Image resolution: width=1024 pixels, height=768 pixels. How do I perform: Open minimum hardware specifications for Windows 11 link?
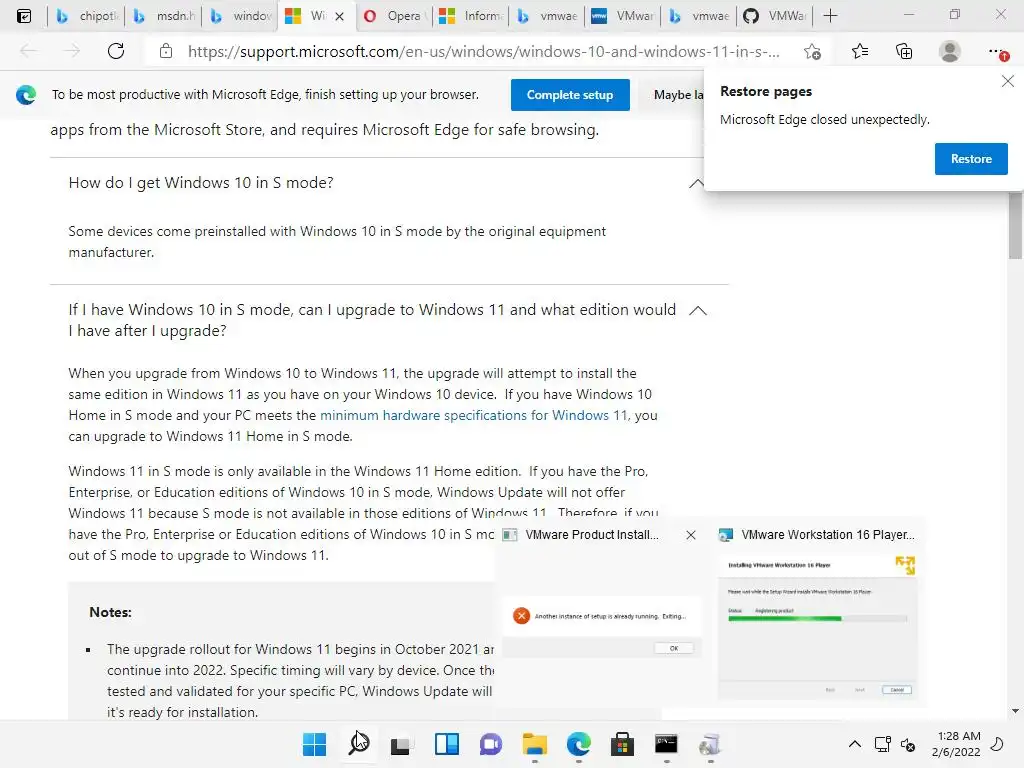pyautogui.click(x=474, y=415)
